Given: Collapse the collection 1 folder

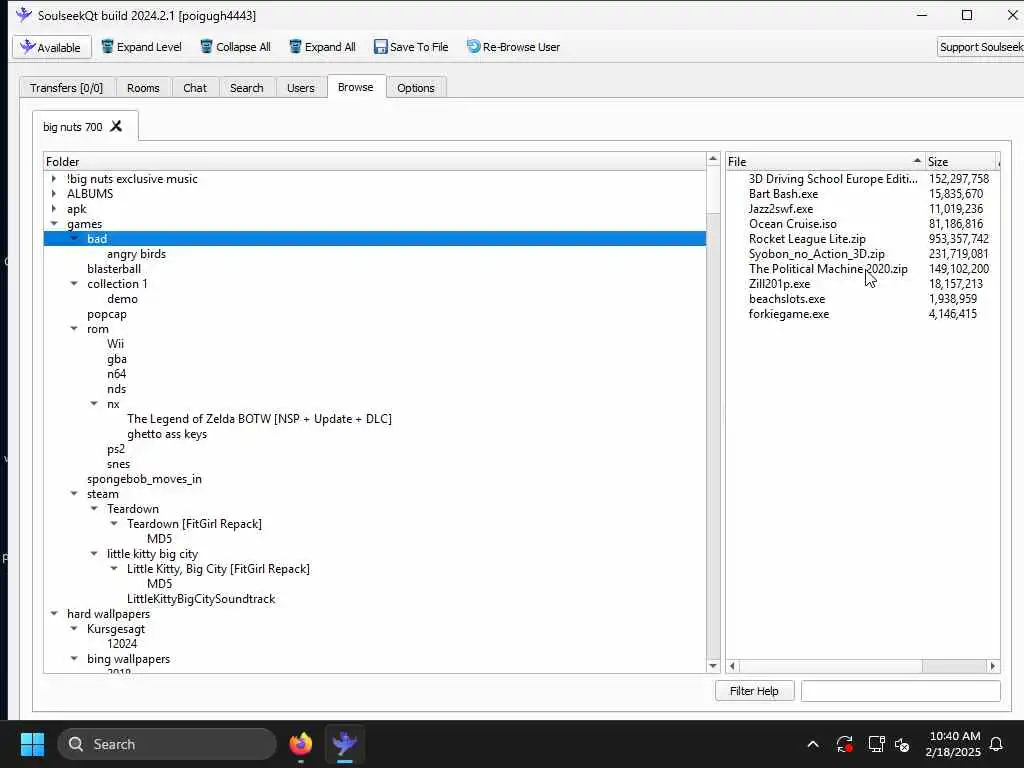Looking at the screenshot, I should click(x=74, y=283).
